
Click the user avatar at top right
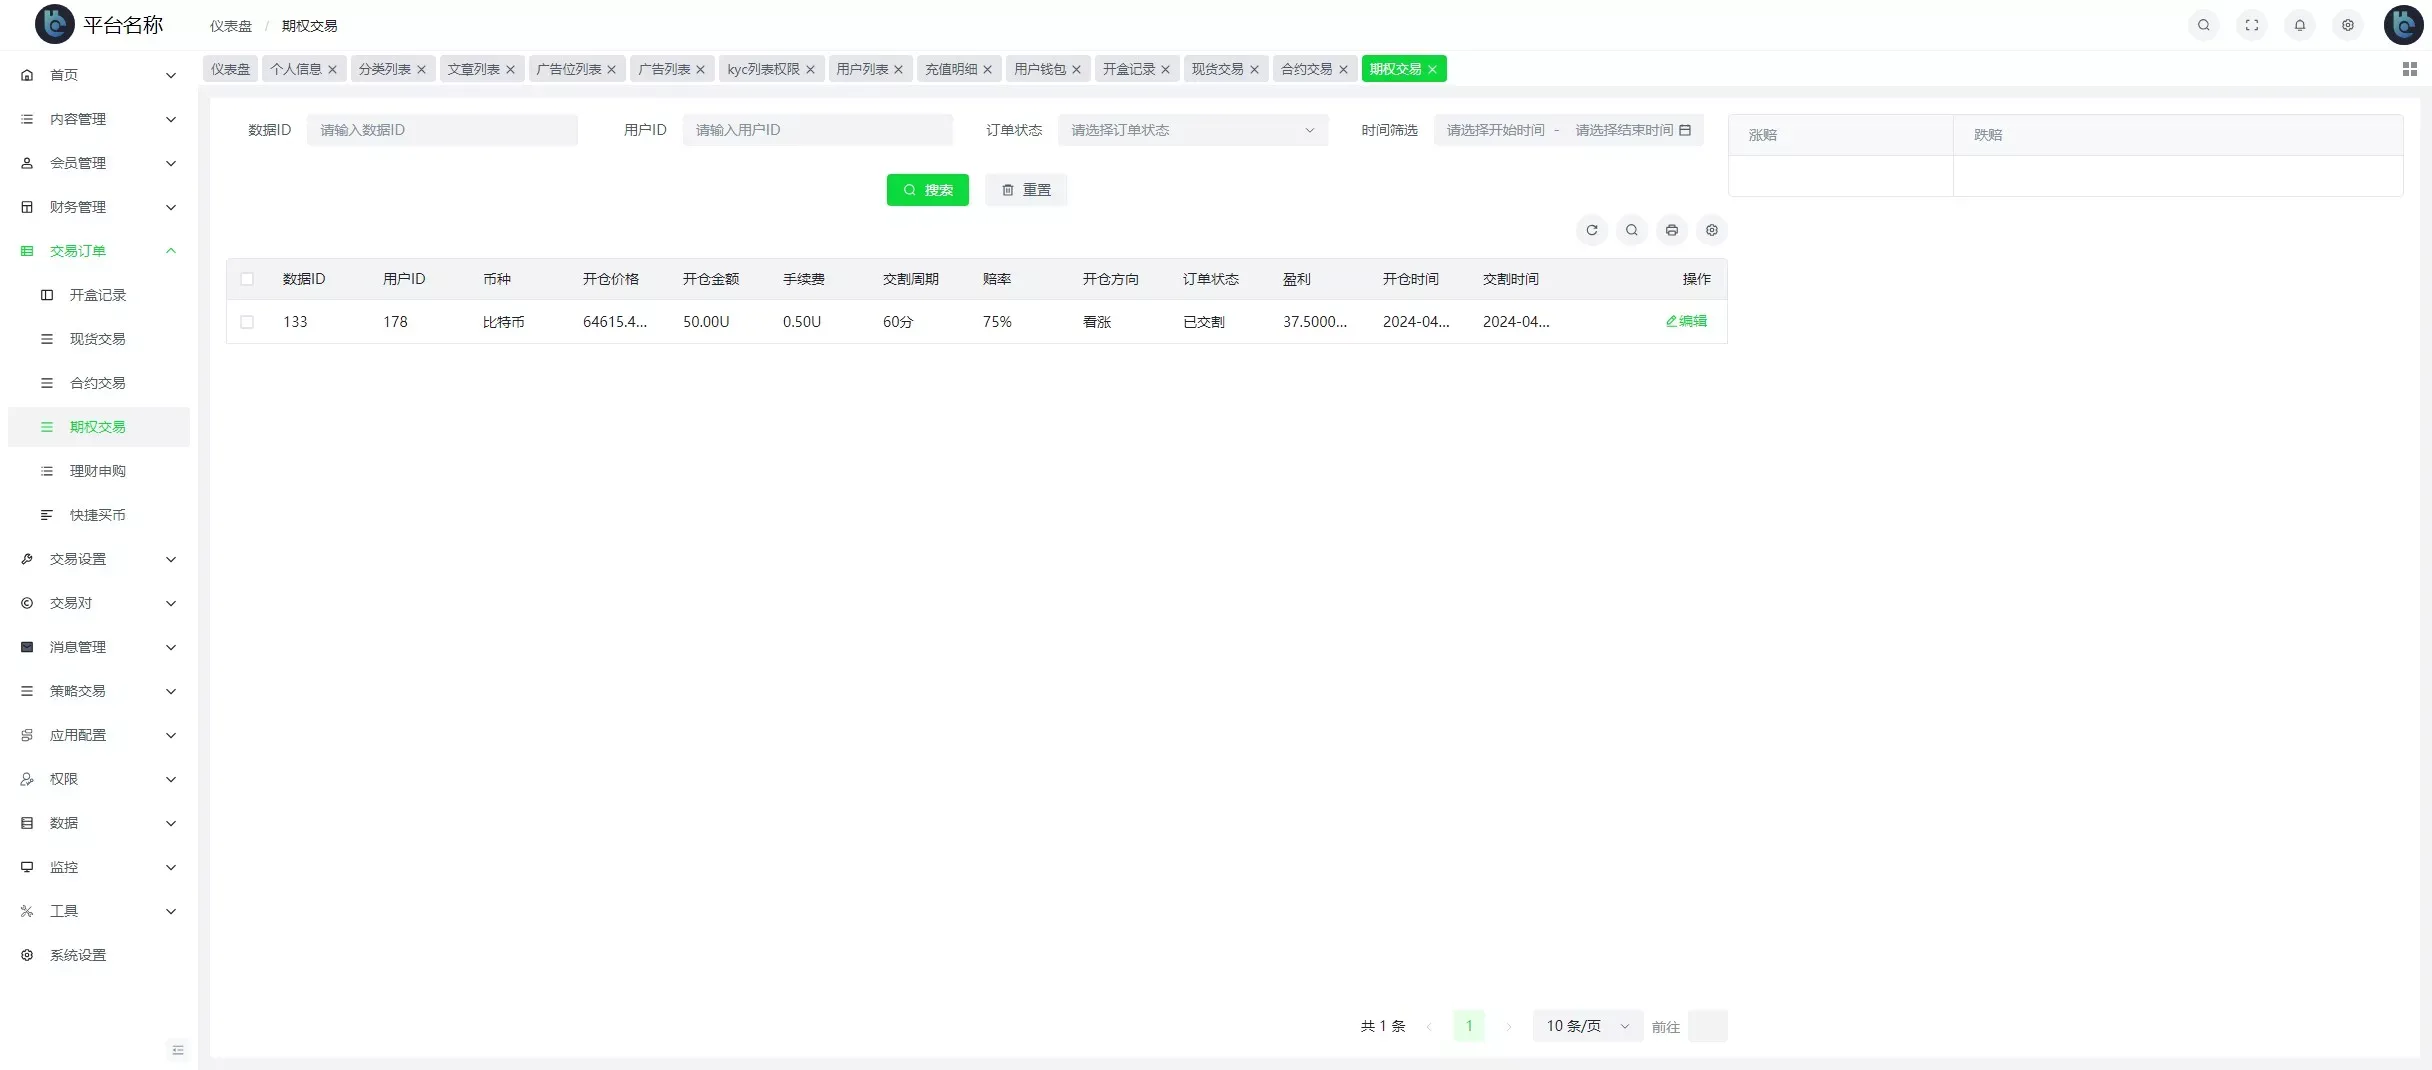(2403, 25)
